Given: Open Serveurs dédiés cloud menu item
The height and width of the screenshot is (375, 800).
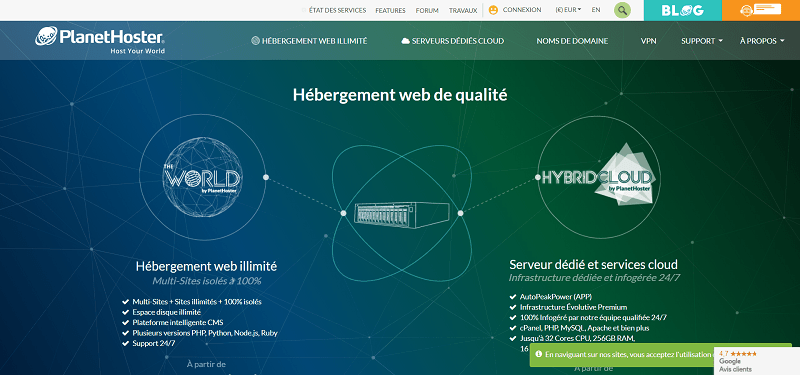Looking at the screenshot, I should pos(453,41).
